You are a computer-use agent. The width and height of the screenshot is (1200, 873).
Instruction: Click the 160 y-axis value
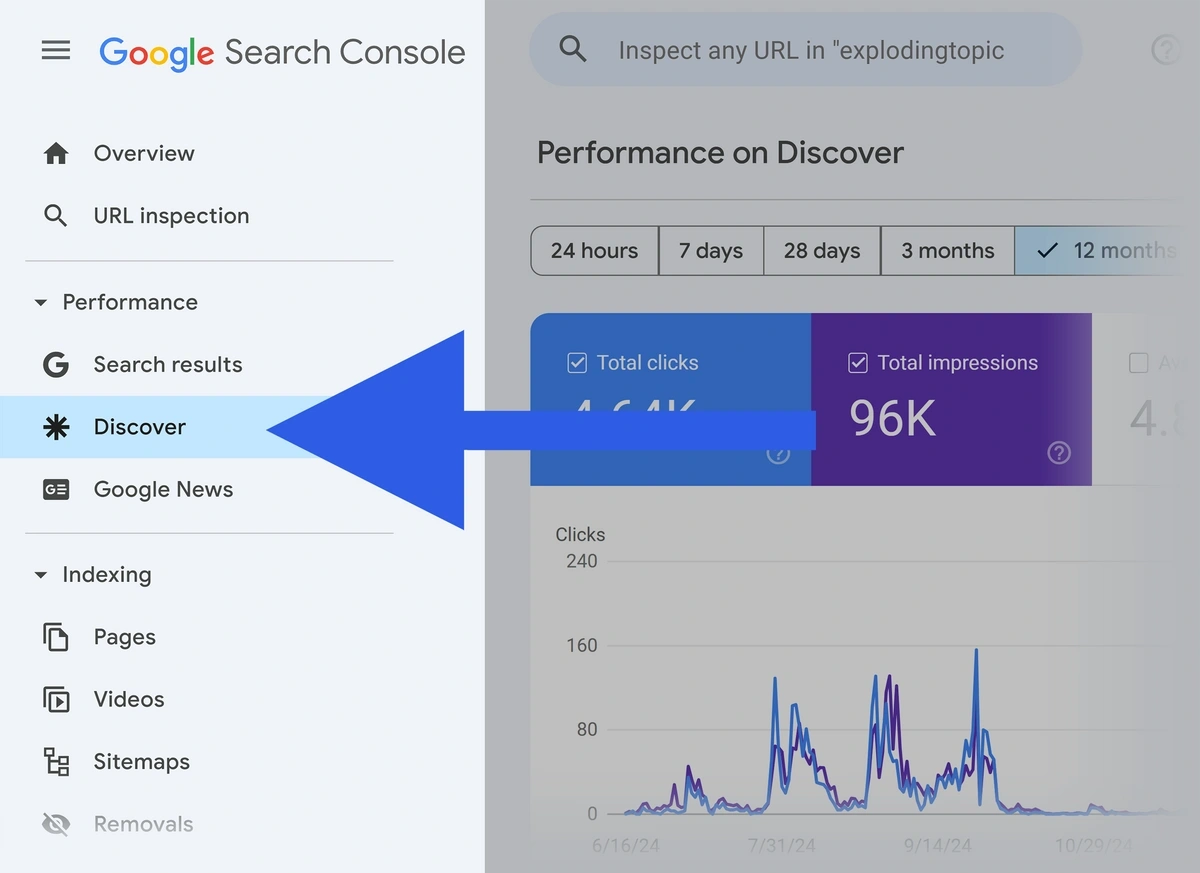pyautogui.click(x=581, y=645)
